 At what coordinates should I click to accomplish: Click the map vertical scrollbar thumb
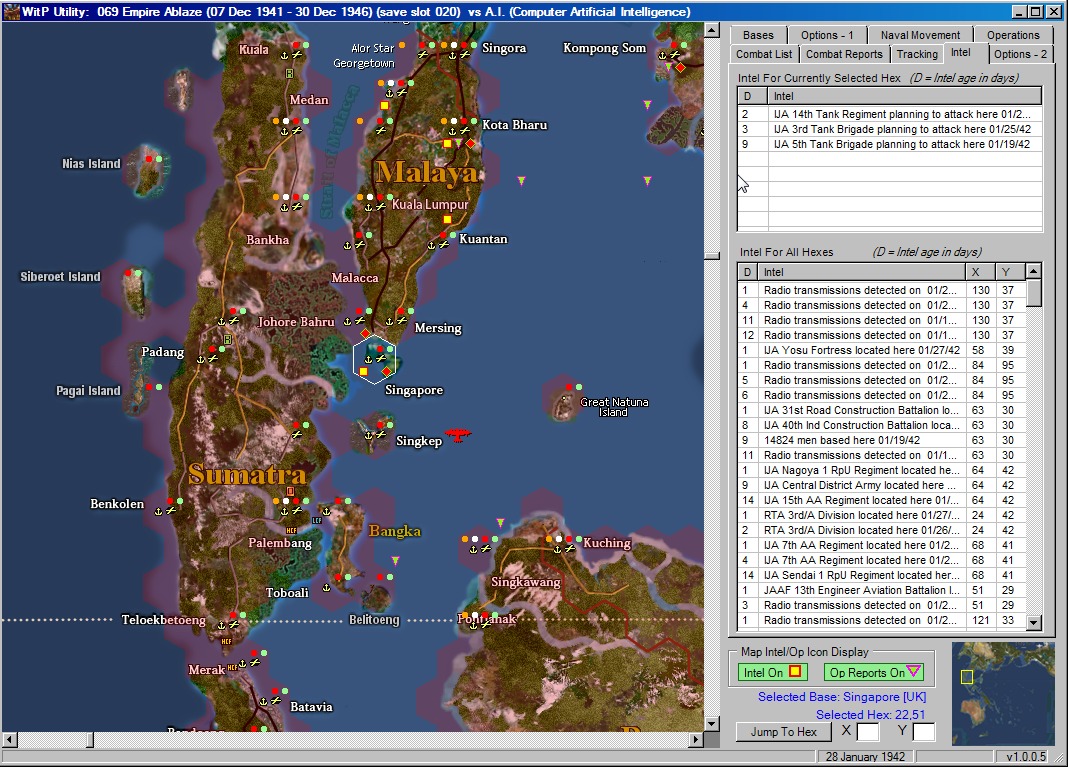[712, 256]
